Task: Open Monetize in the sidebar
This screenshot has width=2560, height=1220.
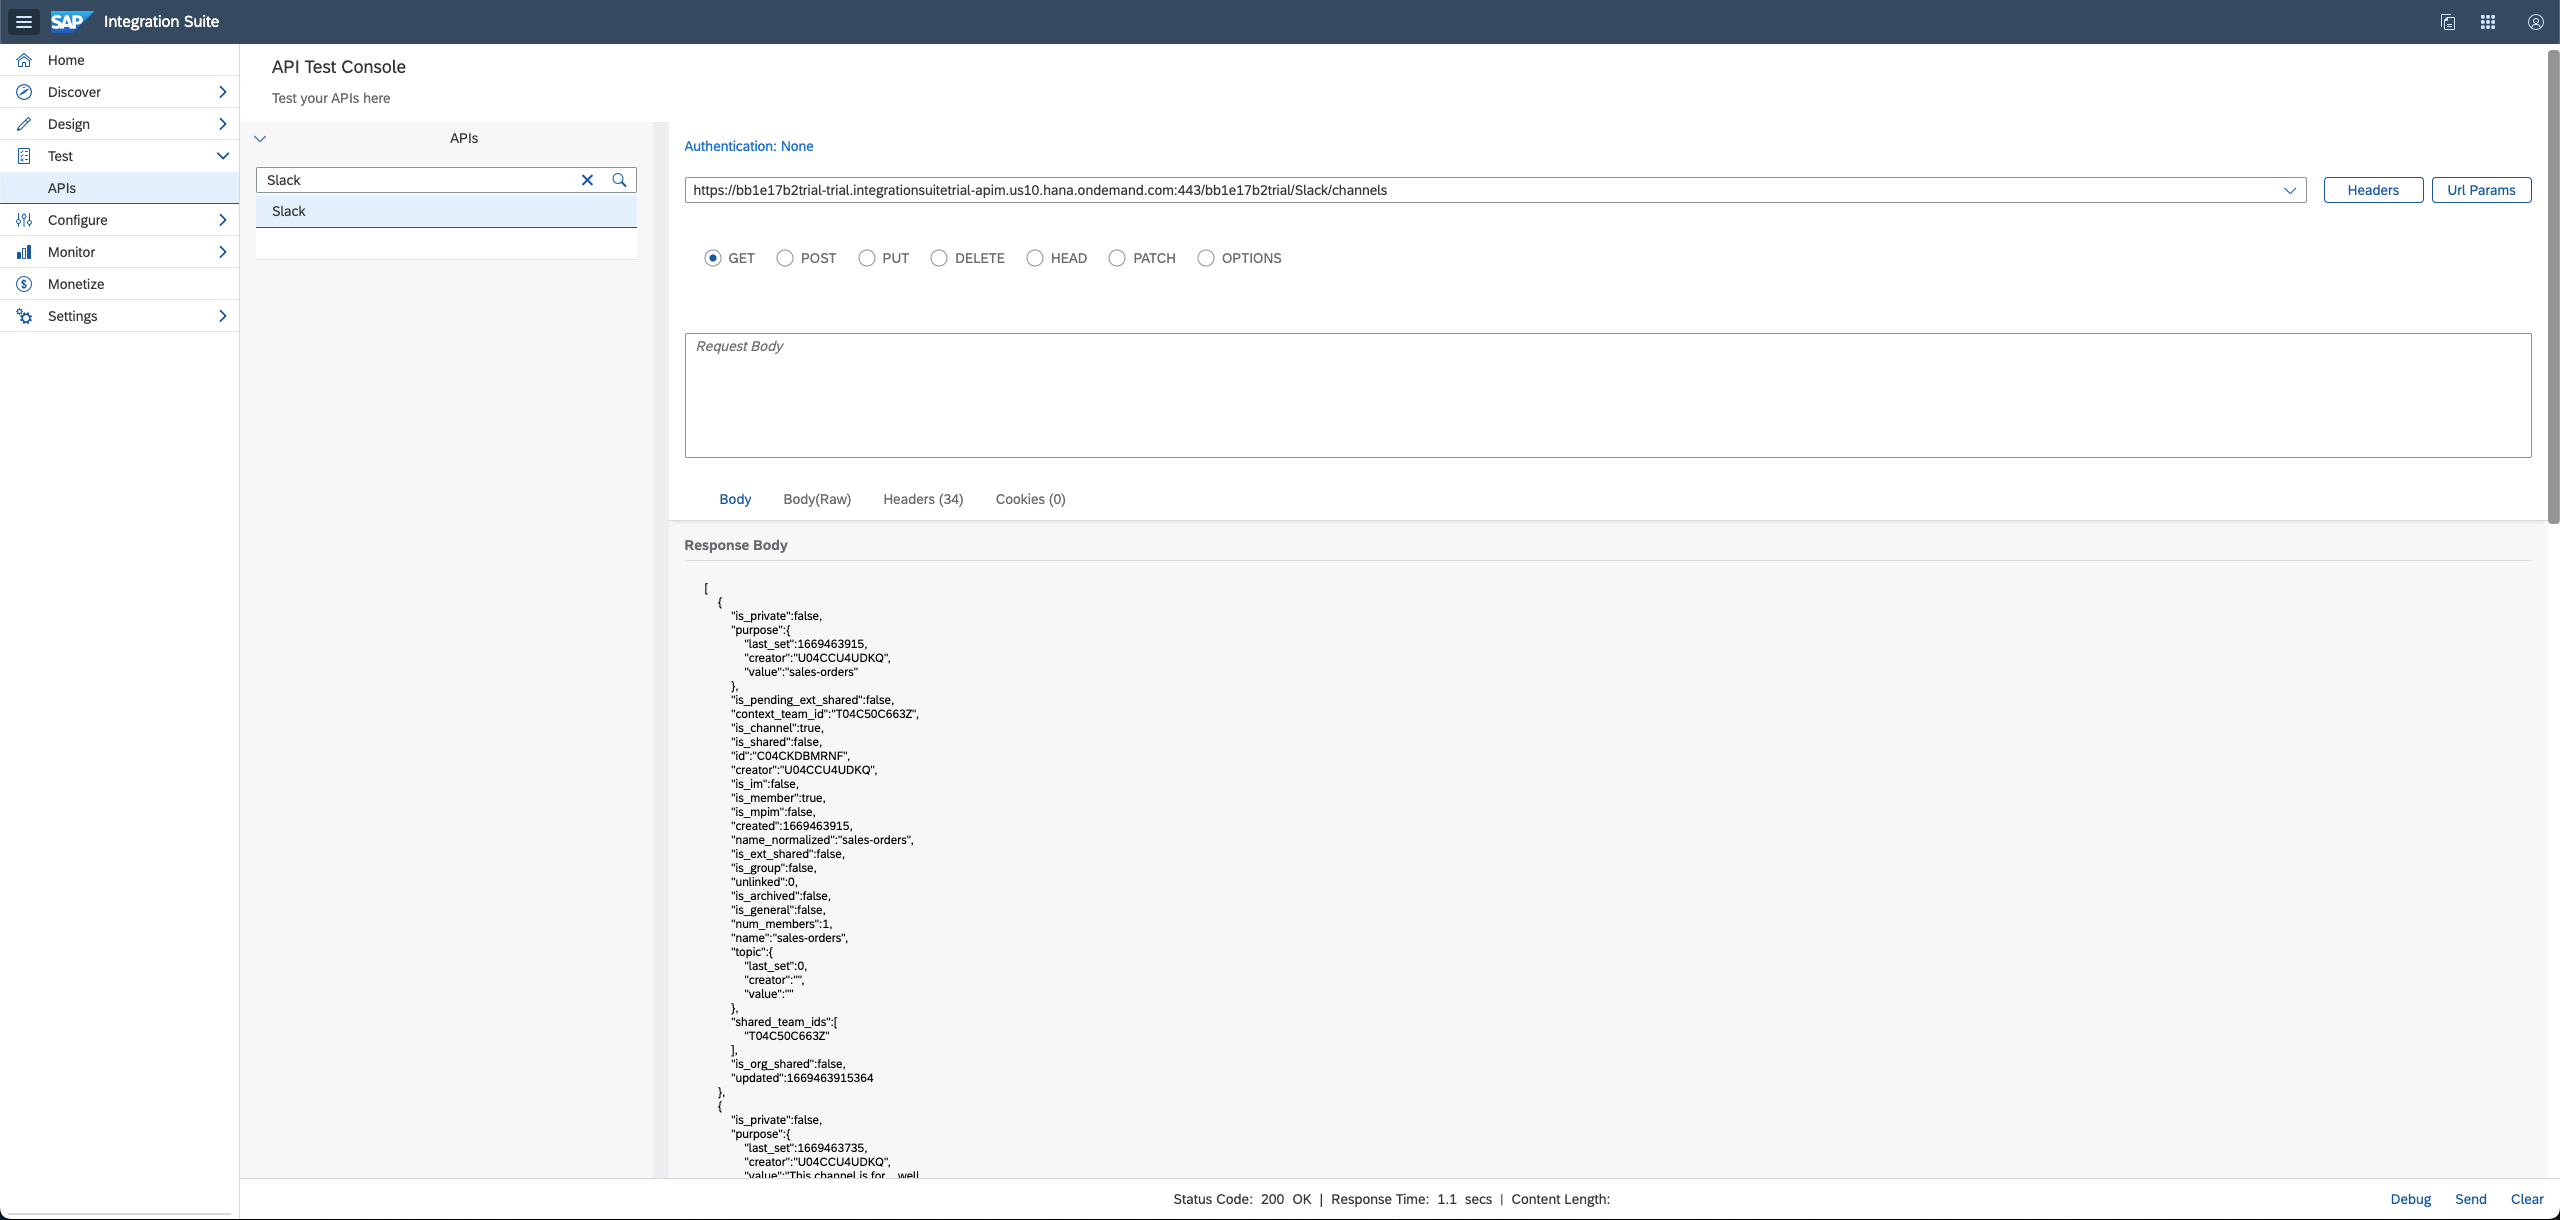Action: click(119, 284)
